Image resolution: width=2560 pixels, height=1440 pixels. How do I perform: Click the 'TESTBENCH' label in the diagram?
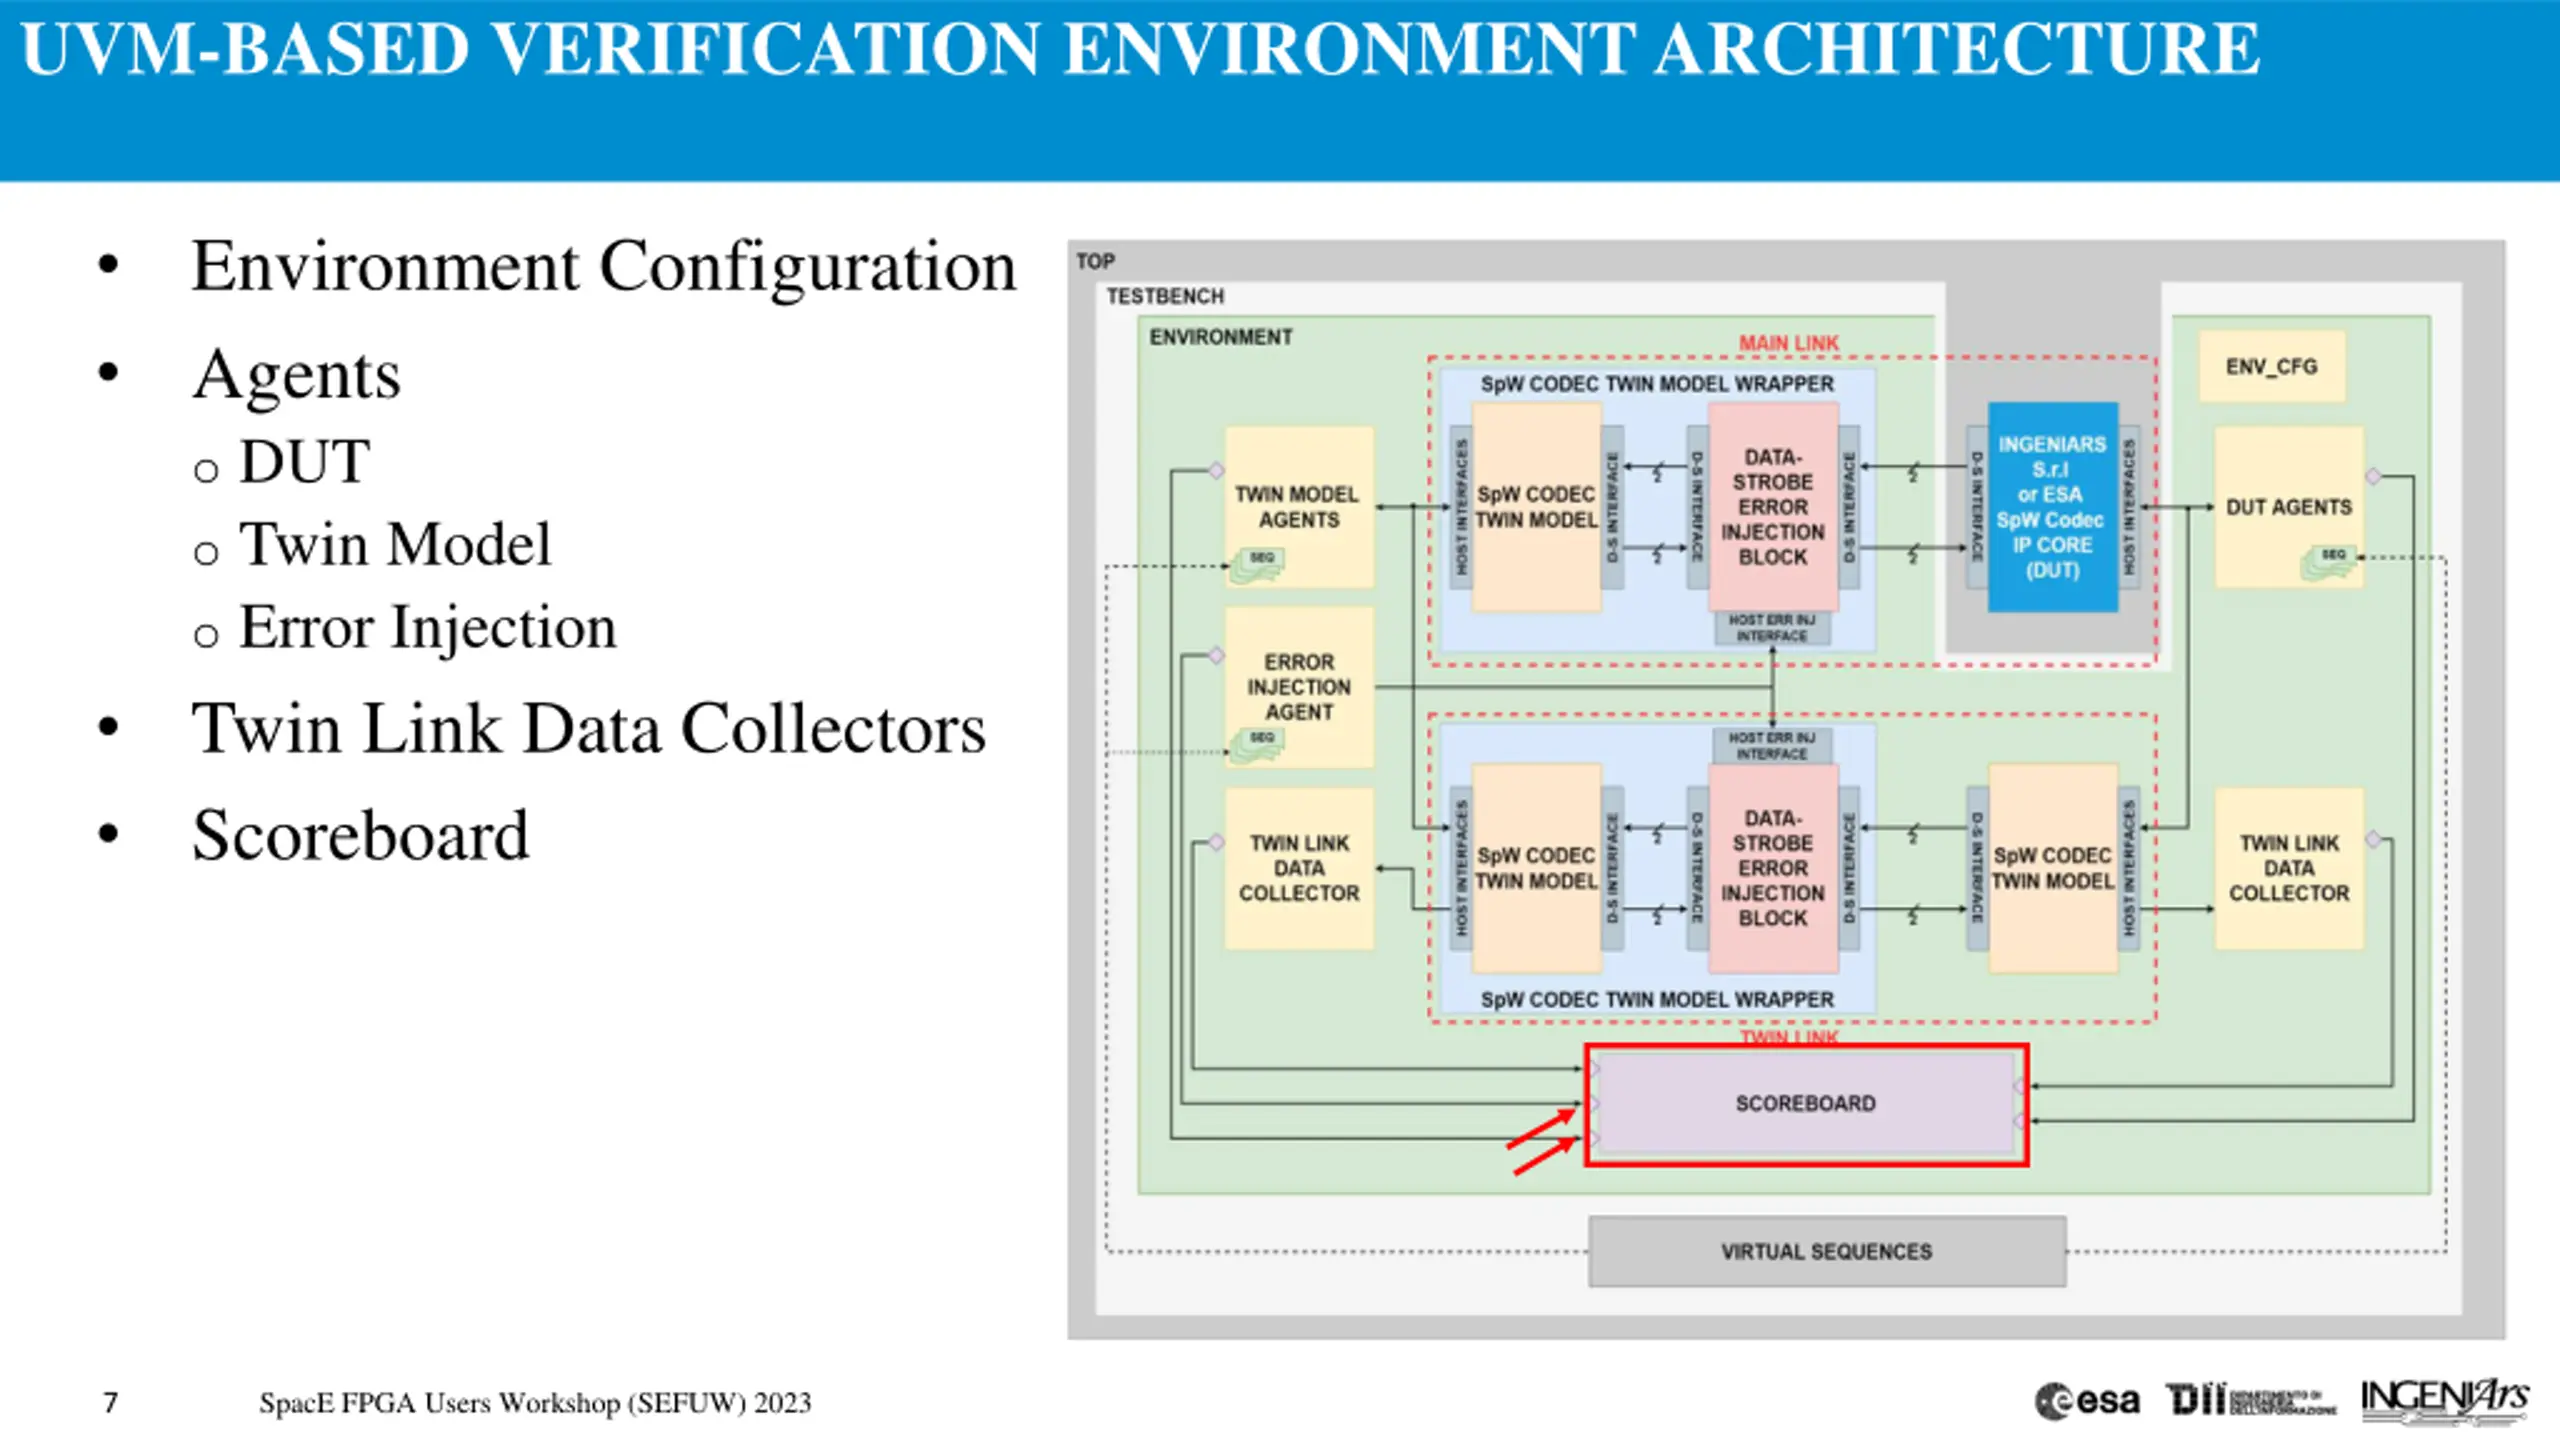point(1165,296)
